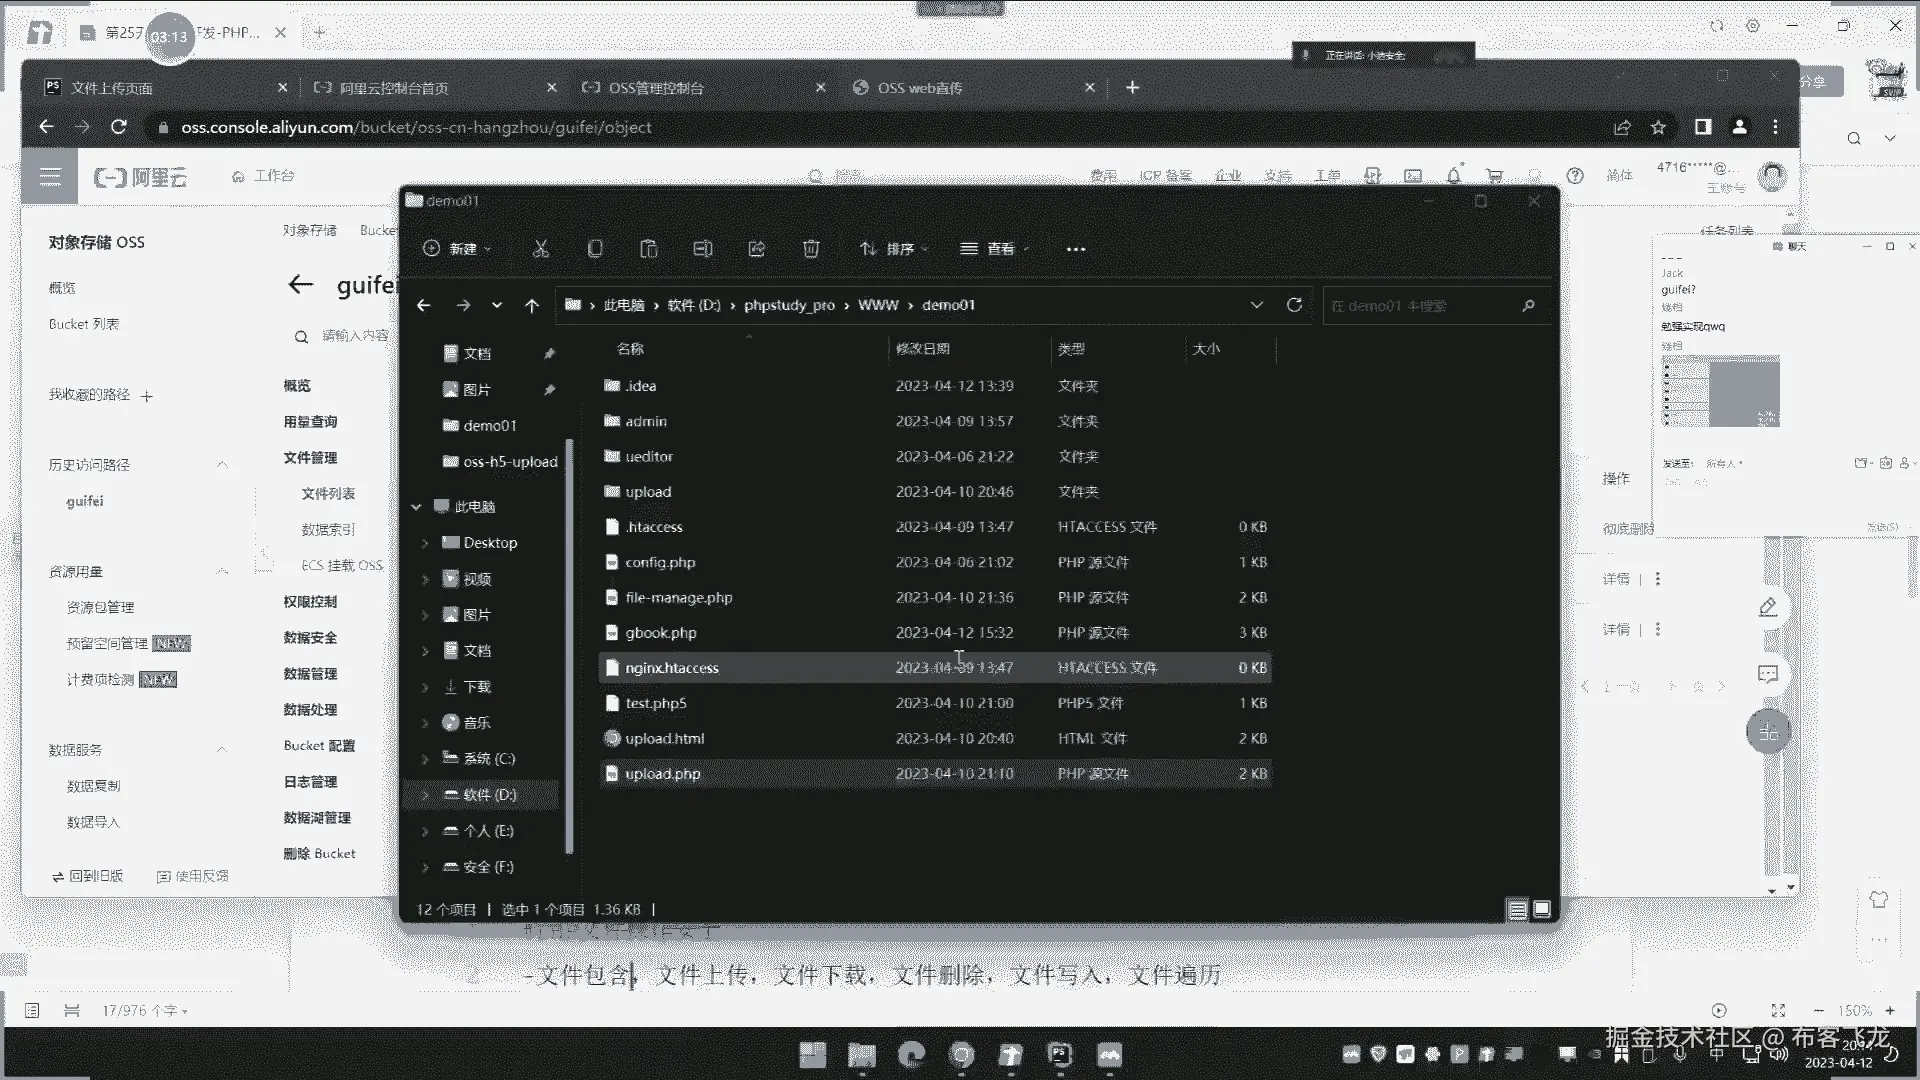This screenshot has height=1080, width=1920.
Task: Click the Share icon in Explorer toolbar
Action: point(757,249)
